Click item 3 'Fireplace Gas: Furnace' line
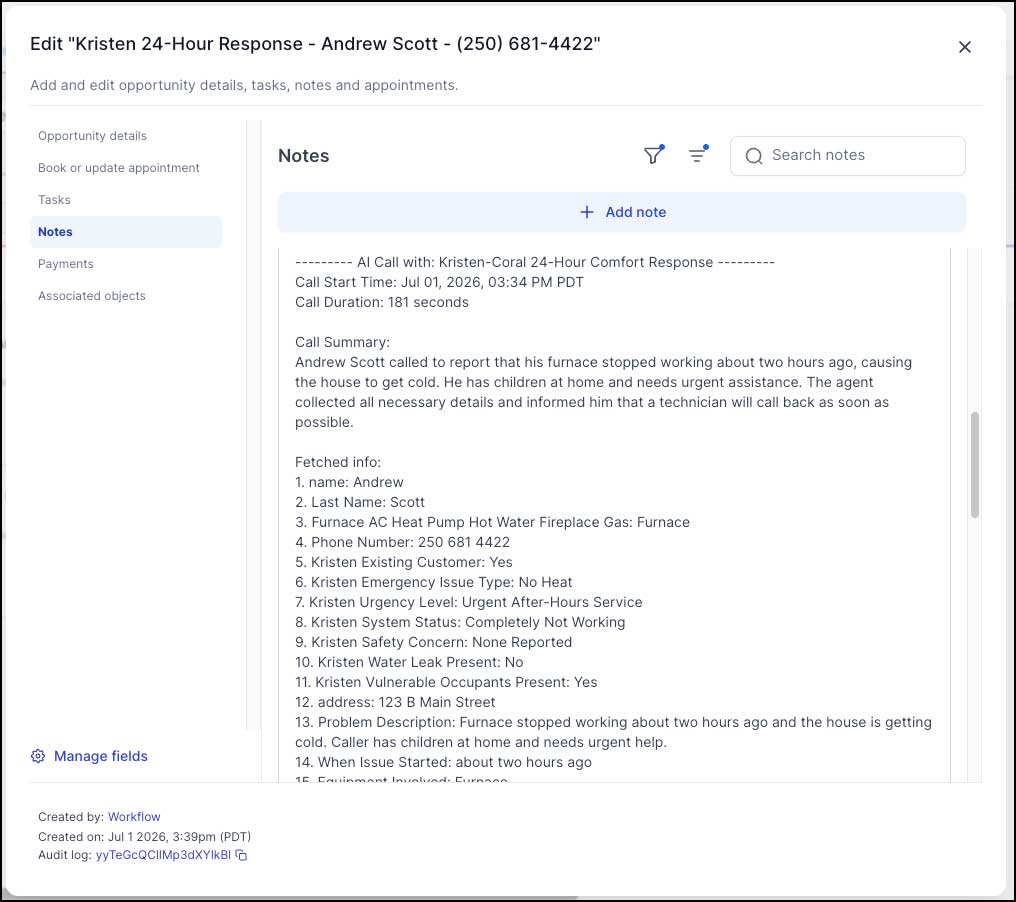 (492, 522)
